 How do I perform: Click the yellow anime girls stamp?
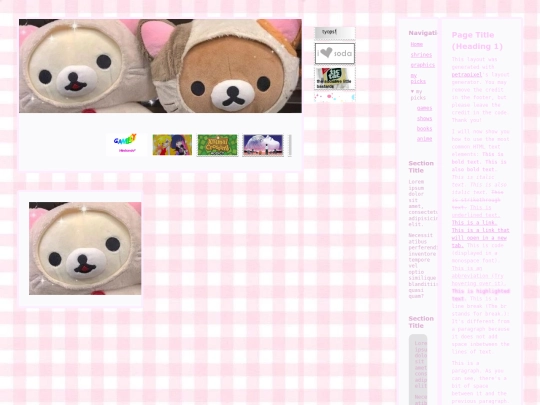pyautogui.click(x=172, y=145)
